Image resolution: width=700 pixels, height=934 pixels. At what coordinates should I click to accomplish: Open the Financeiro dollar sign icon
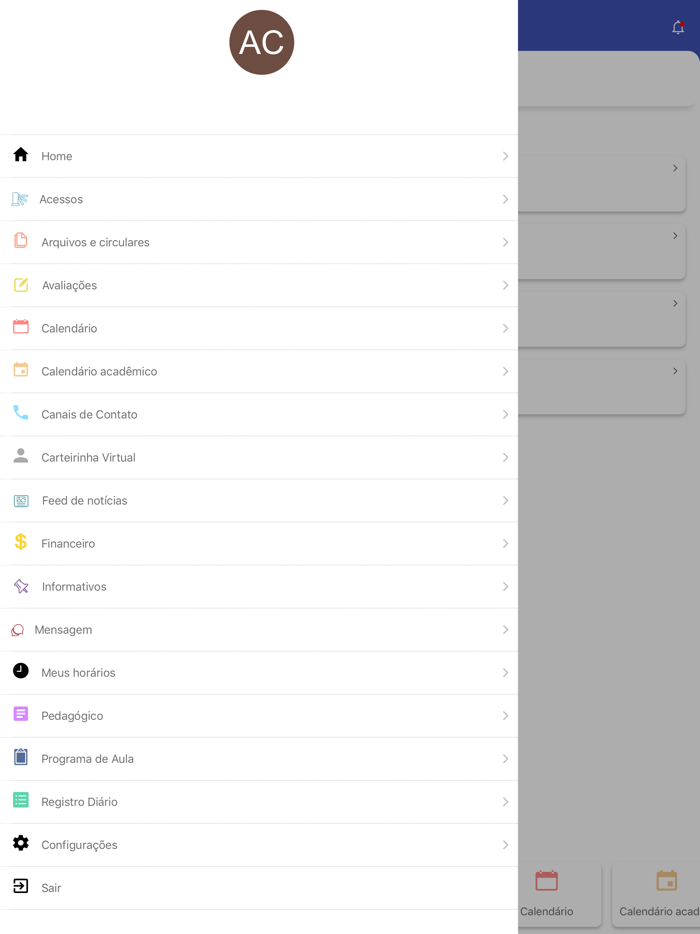tap(21, 542)
